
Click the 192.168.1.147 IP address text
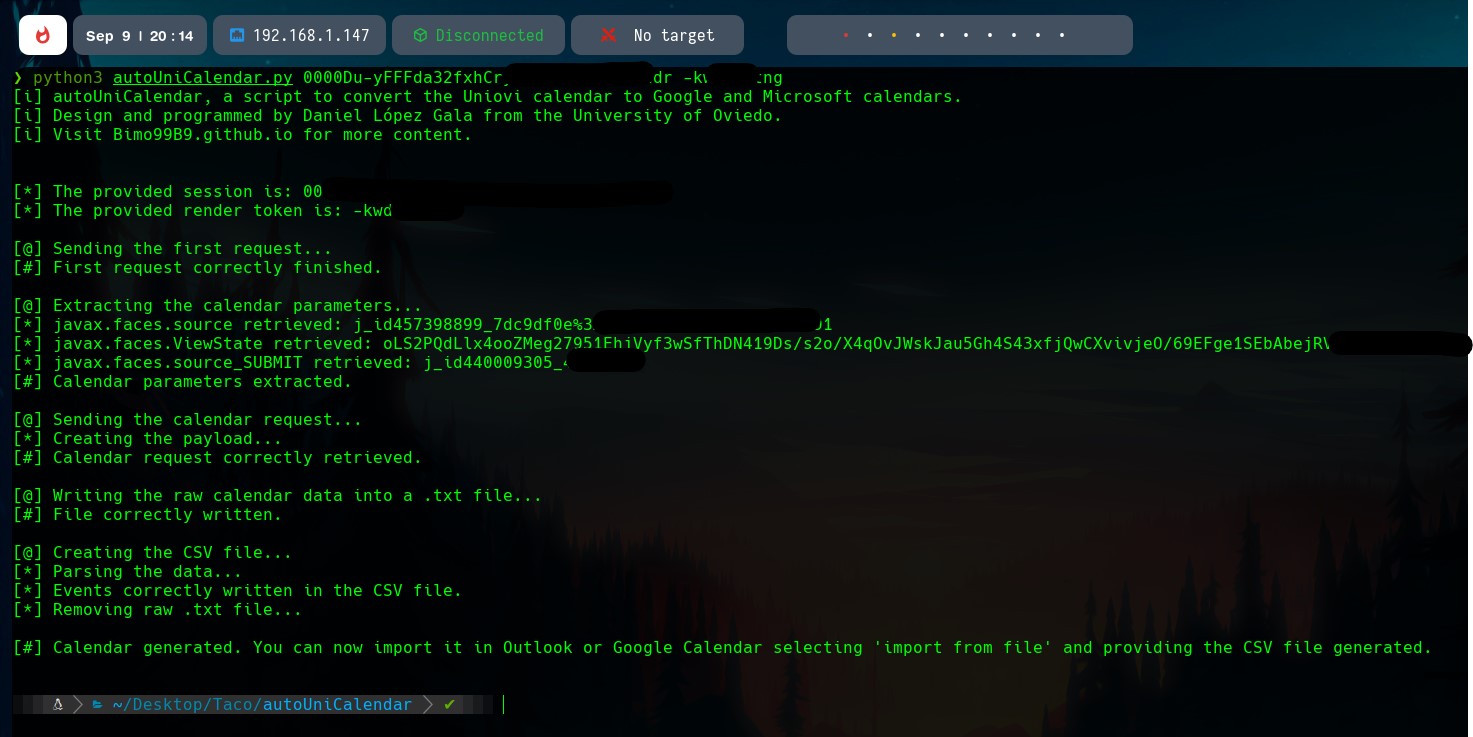point(311,35)
